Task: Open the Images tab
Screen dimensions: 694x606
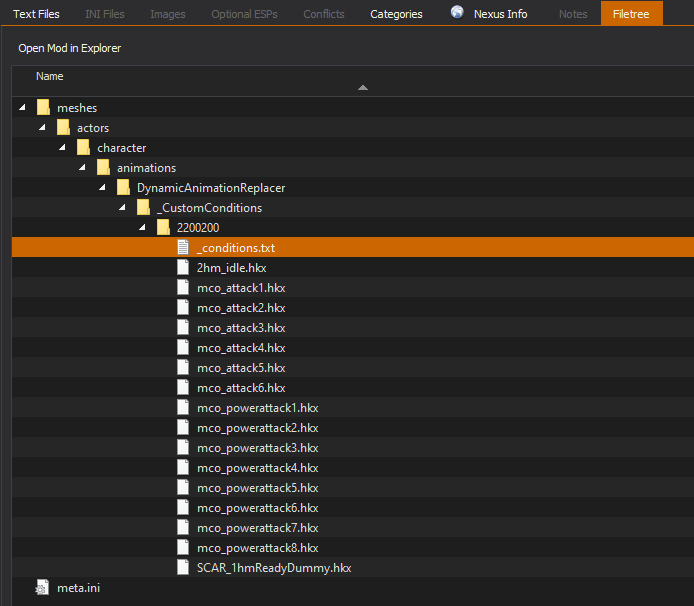Action: pyautogui.click(x=168, y=14)
